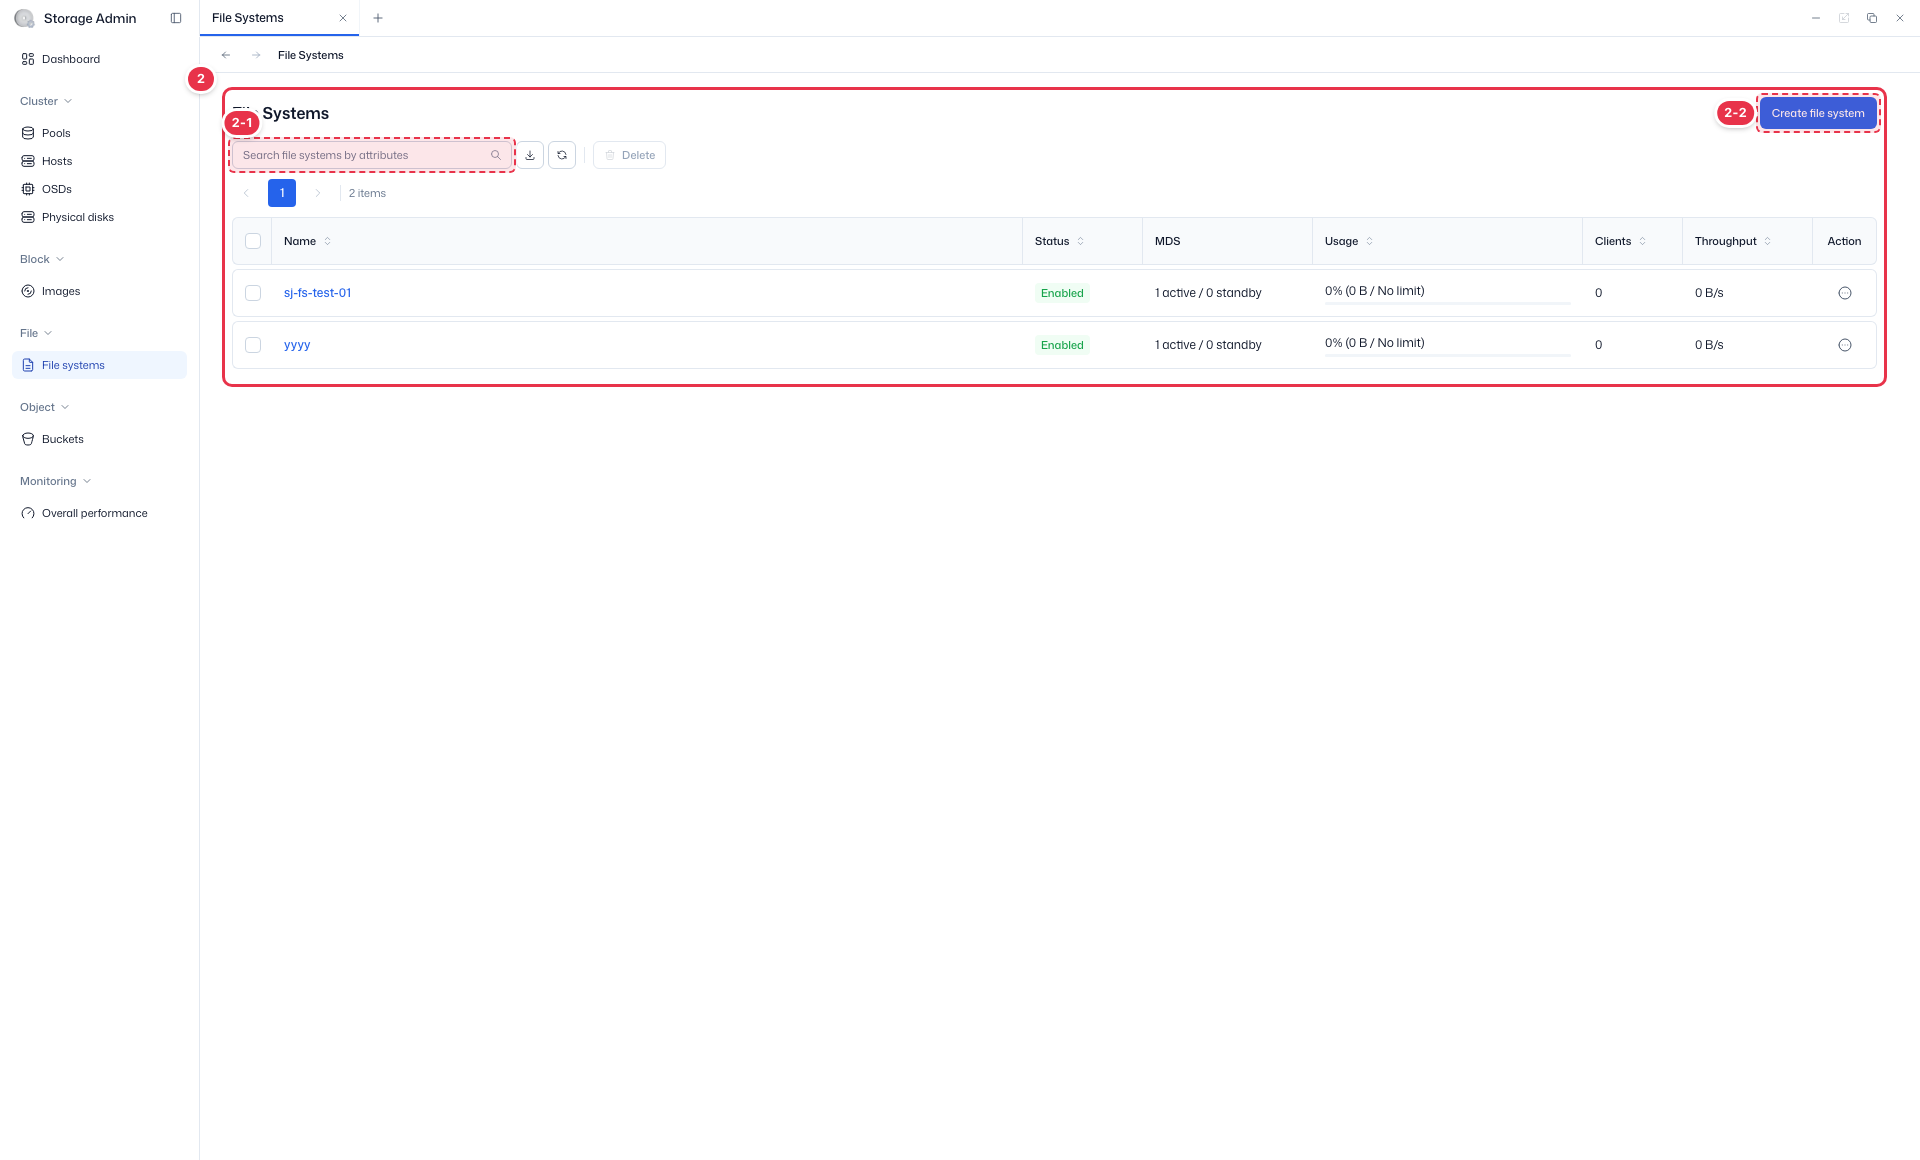Go to the next page of results
The height and width of the screenshot is (1160, 1920).
tap(318, 193)
